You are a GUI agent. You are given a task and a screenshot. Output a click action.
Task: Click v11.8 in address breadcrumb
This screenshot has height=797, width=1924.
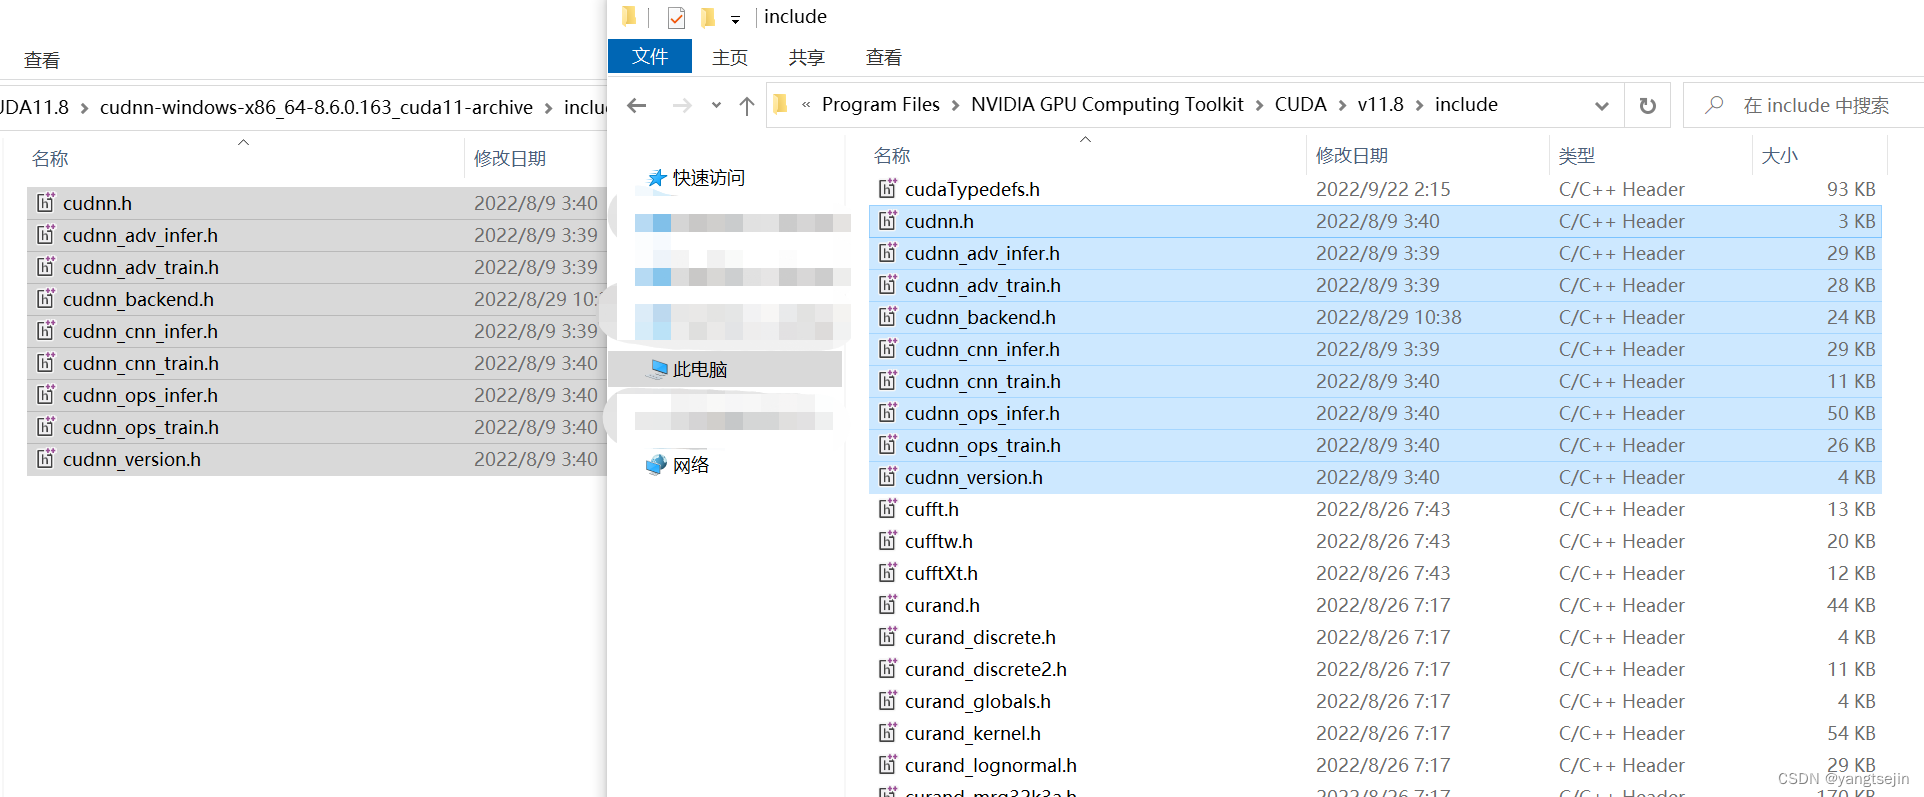[x=1380, y=105]
